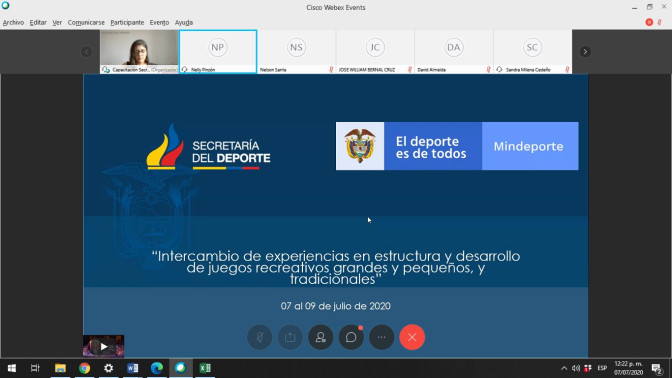The image size is (672, 378).
Task: Open Windows Action Center notifications
Action: point(657,368)
